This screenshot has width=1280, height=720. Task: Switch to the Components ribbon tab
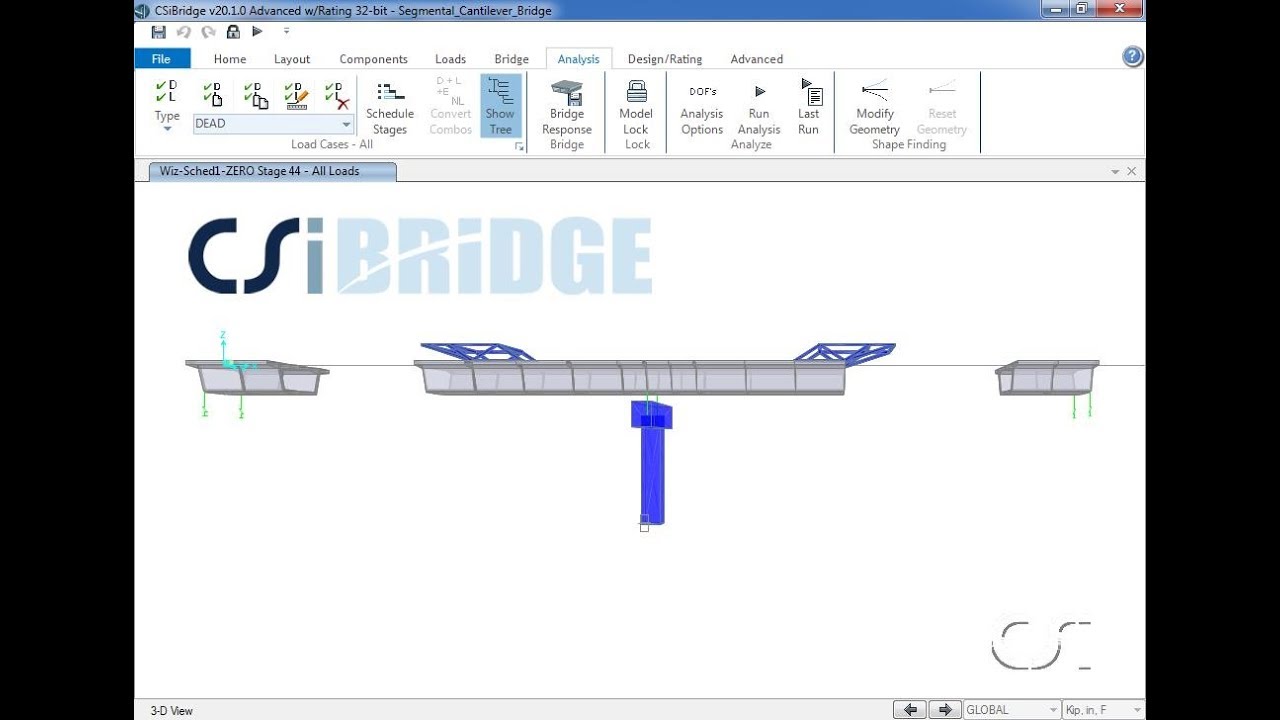(x=373, y=59)
